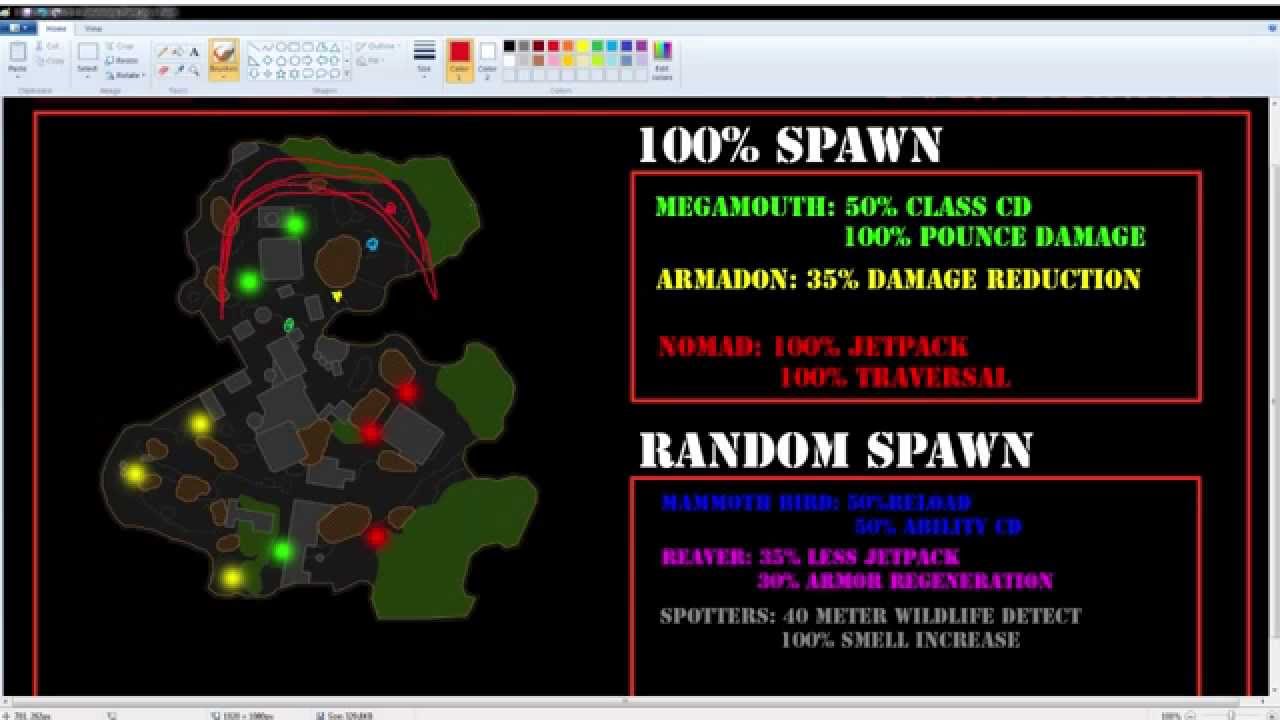Screen dimensions: 1280x720
Task: Choose the Curve shape in the gallery
Action: click(267, 47)
